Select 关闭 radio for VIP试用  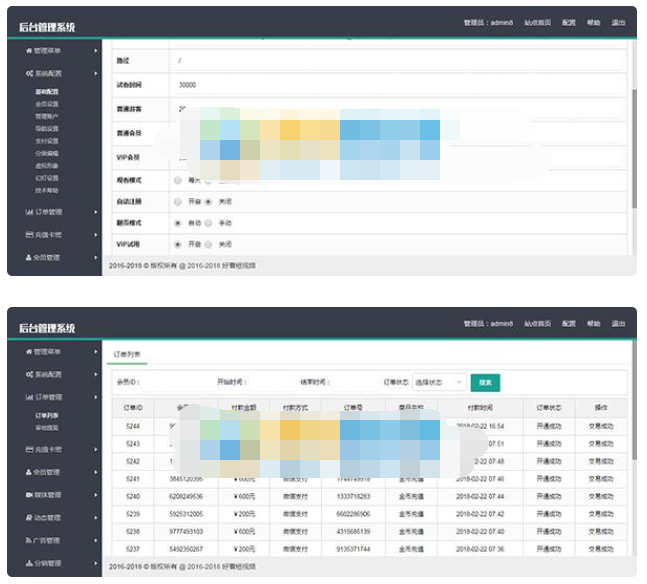(x=208, y=245)
